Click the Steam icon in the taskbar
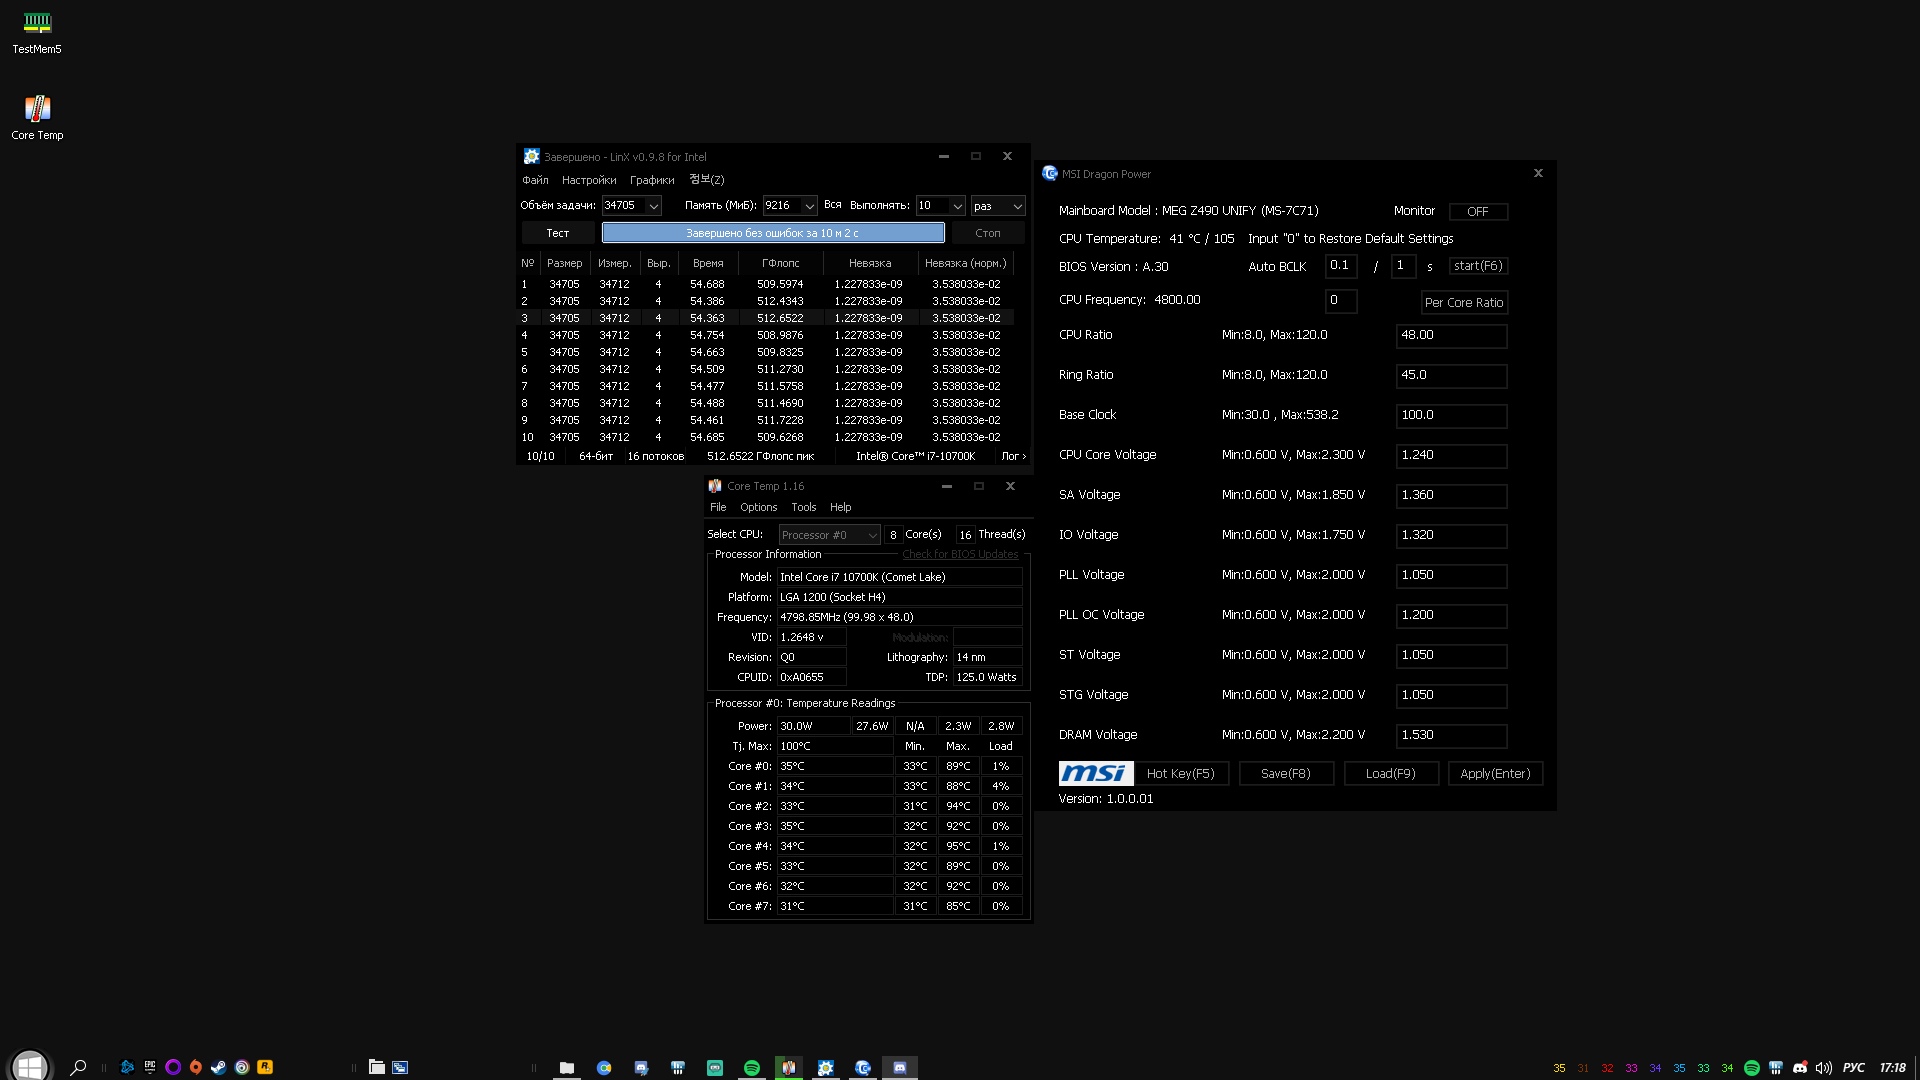Image resolution: width=1920 pixels, height=1080 pixels. click(x=218, y=1067)
